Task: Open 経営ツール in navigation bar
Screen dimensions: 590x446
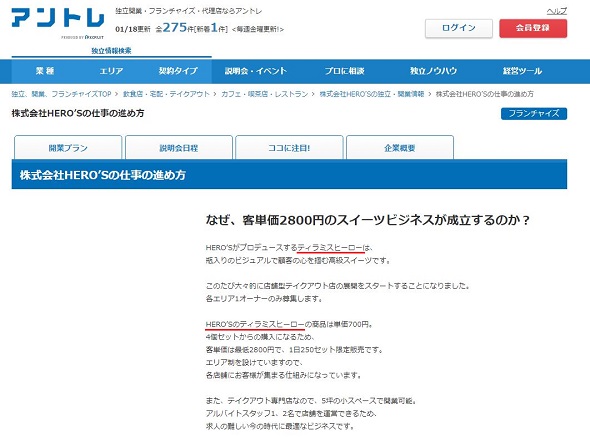Action: click(522, 71)
